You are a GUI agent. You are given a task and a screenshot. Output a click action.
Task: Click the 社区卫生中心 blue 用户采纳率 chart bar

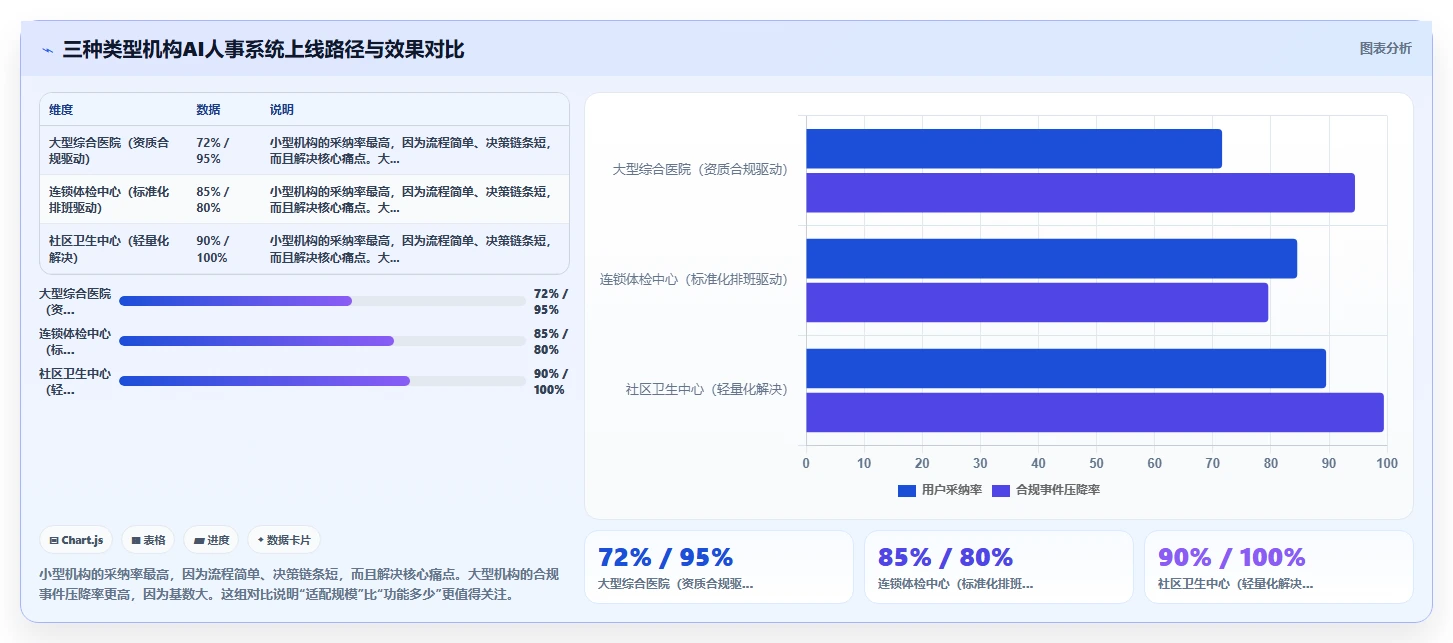click(1066, 368)
